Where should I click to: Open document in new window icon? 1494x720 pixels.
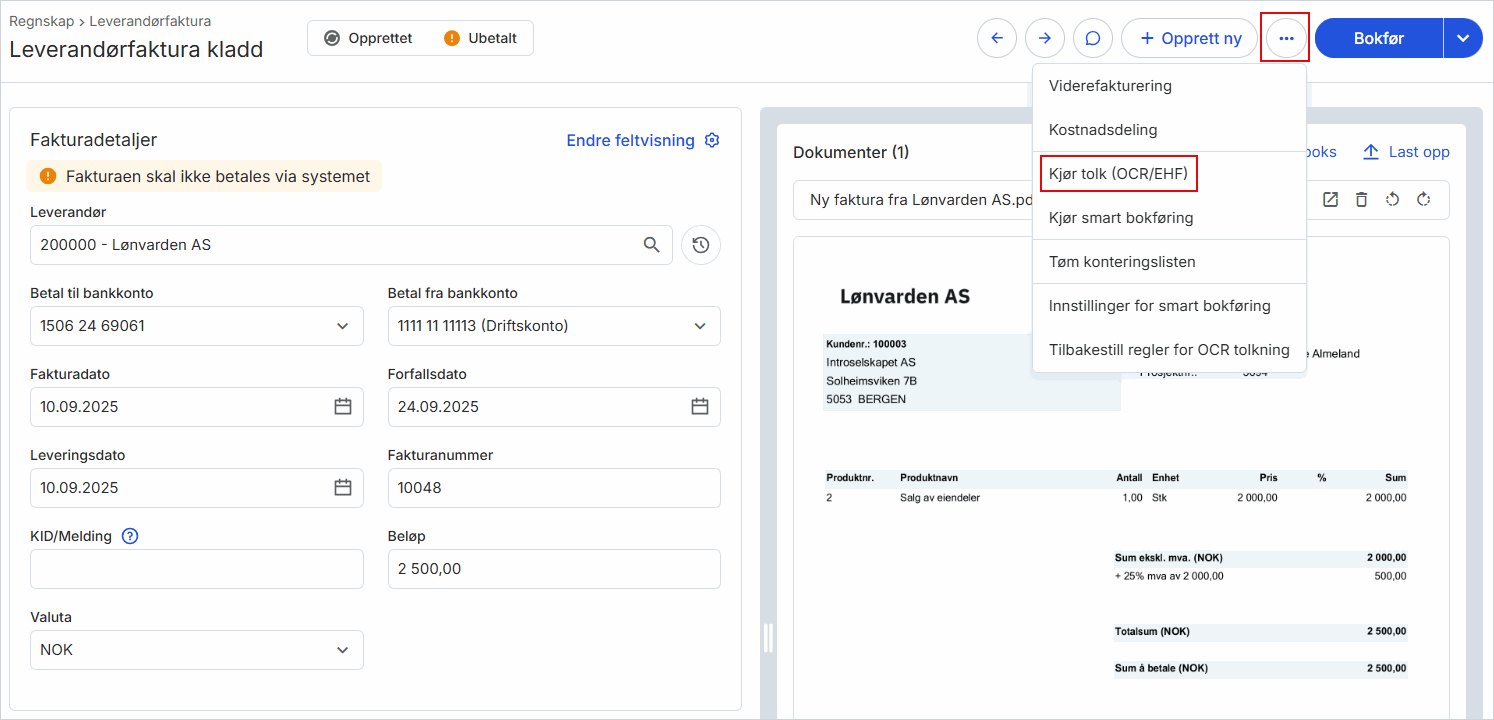(1330, 200)
